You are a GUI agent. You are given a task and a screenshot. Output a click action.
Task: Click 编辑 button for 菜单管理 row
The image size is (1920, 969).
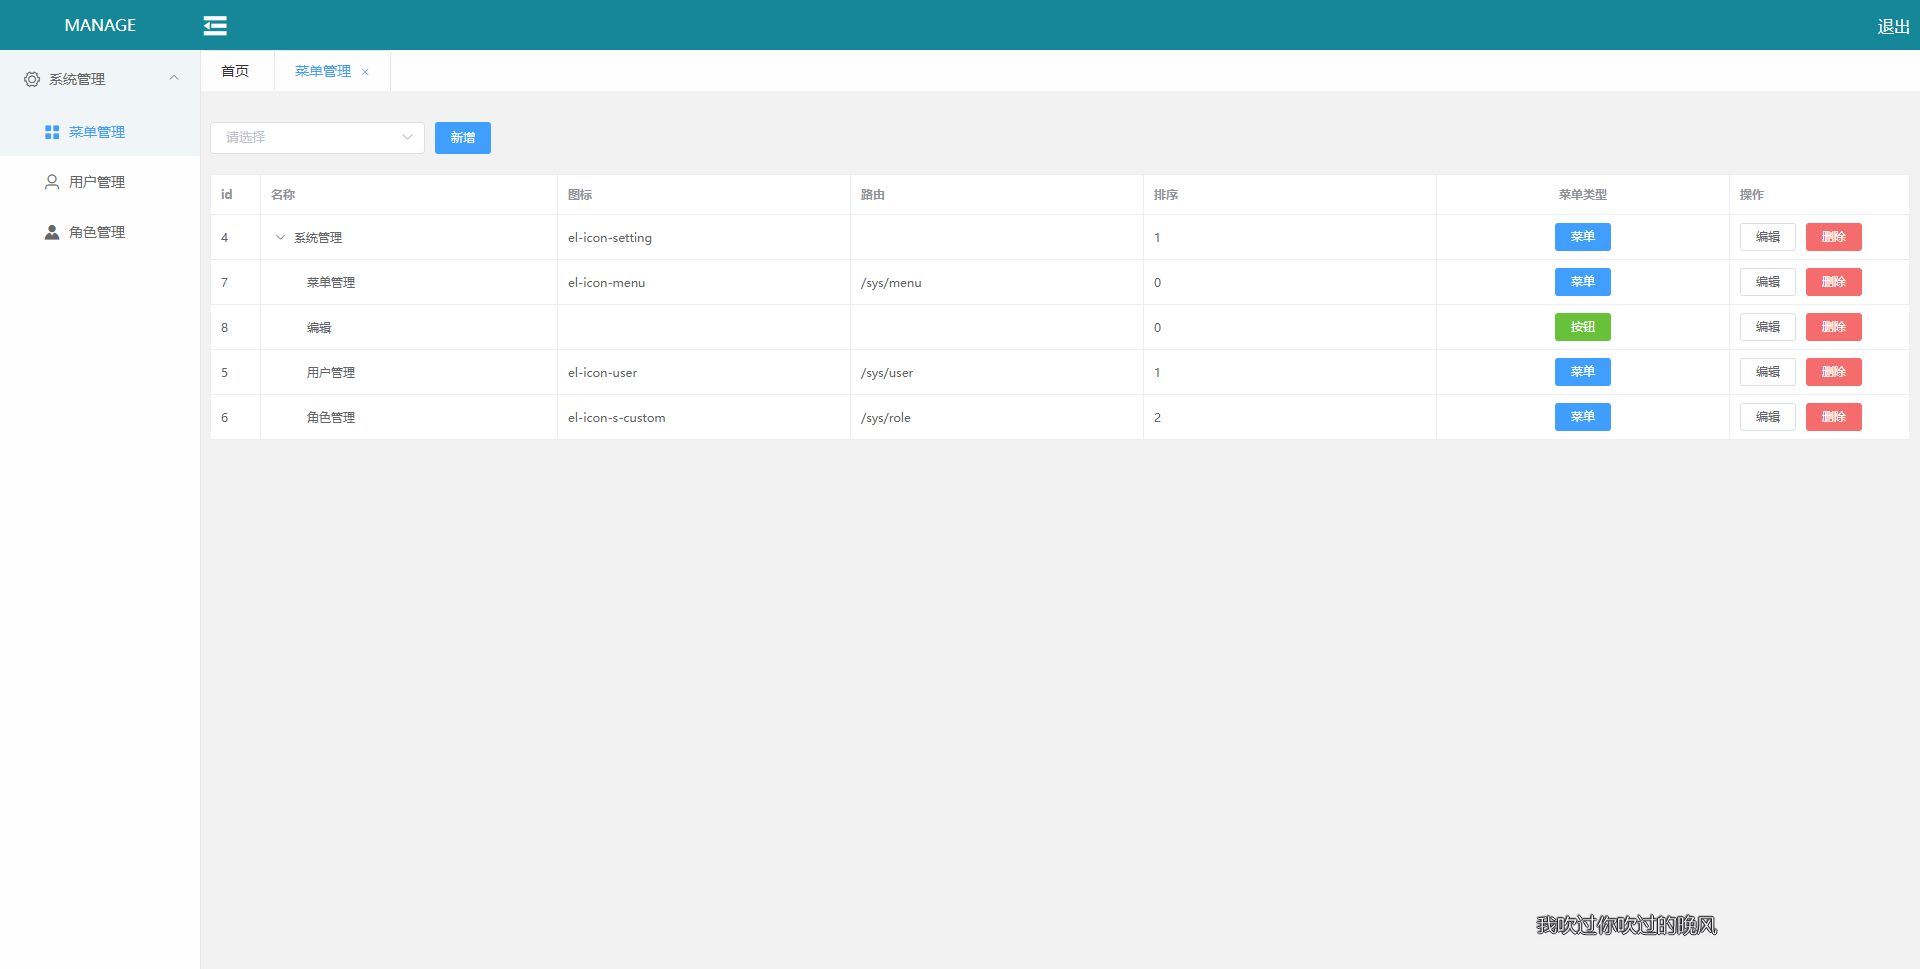[1768, 282]
